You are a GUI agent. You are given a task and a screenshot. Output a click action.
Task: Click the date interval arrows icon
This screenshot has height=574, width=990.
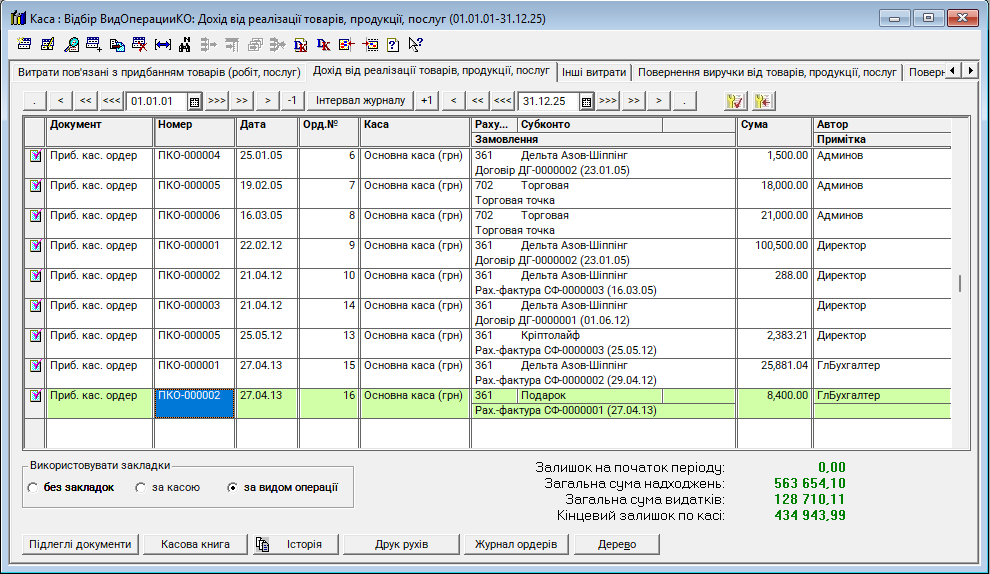pos(163,44)
